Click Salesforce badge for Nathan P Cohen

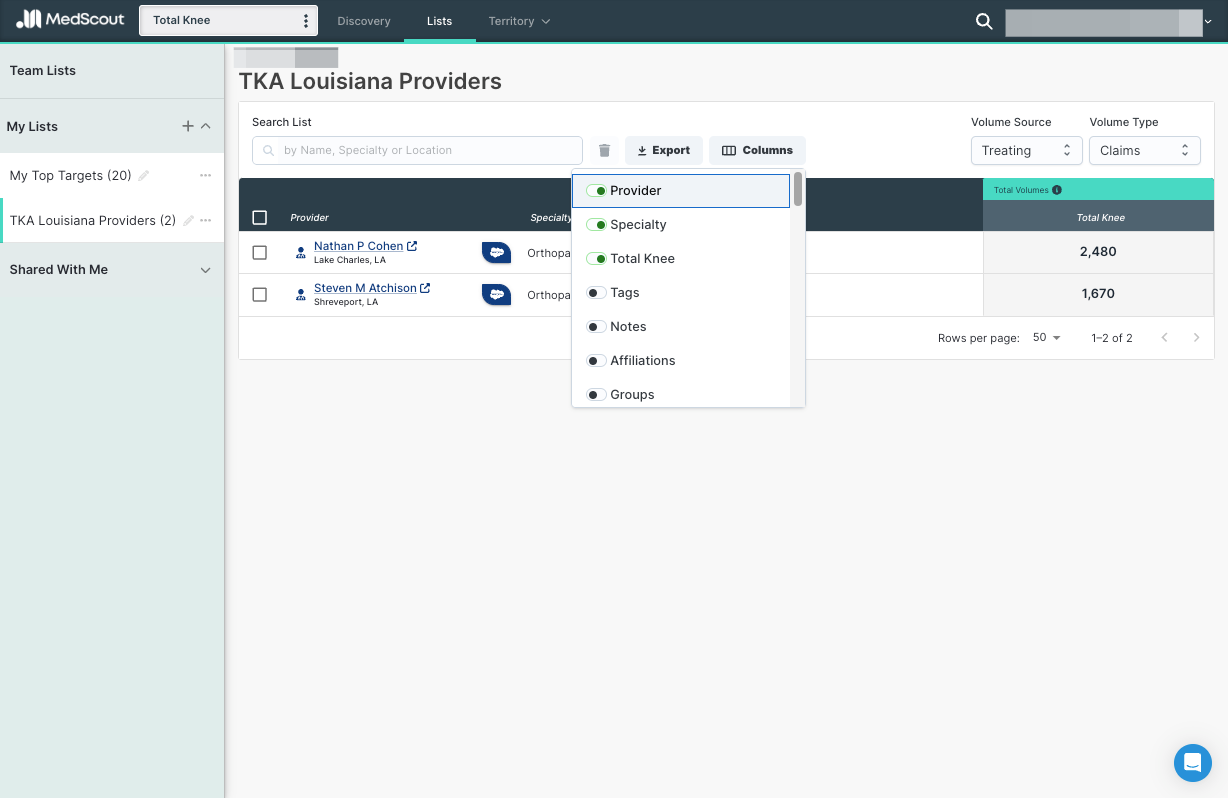496,252
